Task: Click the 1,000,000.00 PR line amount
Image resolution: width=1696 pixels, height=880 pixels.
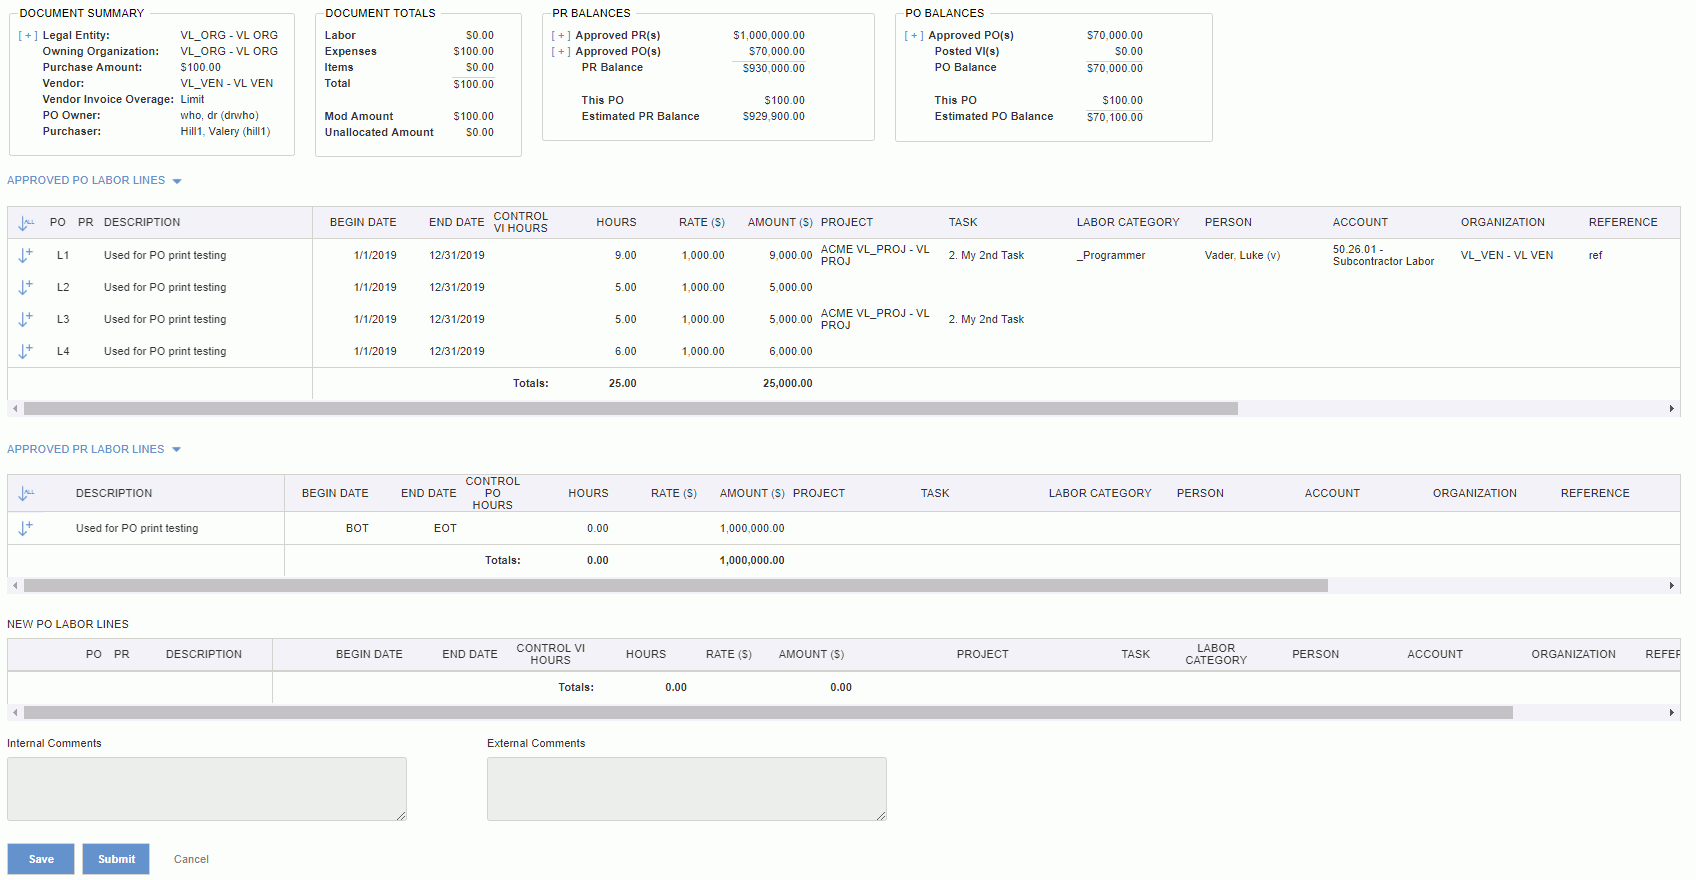Action: click(x=752, y=528)
